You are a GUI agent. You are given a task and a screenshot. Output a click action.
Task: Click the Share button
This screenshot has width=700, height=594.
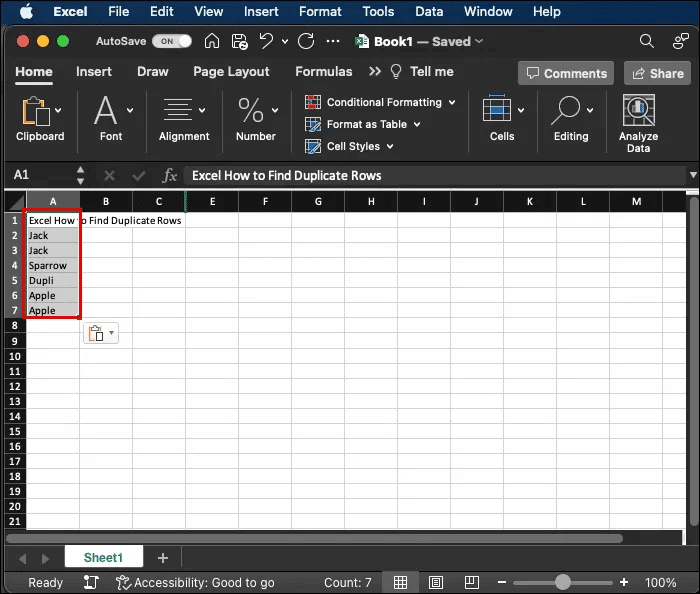(x=657, y=73)
